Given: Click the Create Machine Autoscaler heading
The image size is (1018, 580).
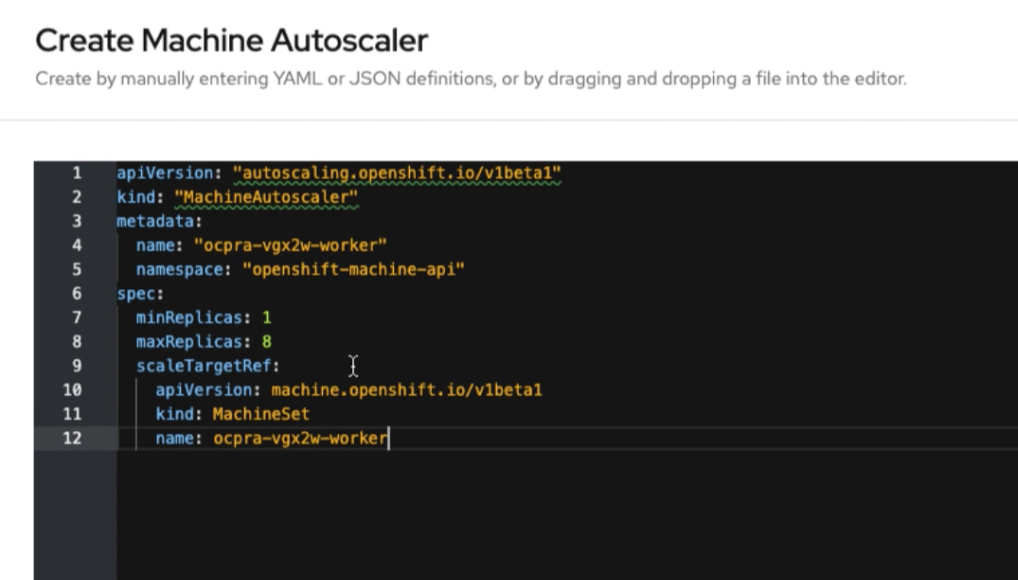Looking at the screenshot, I should [231, 40].
